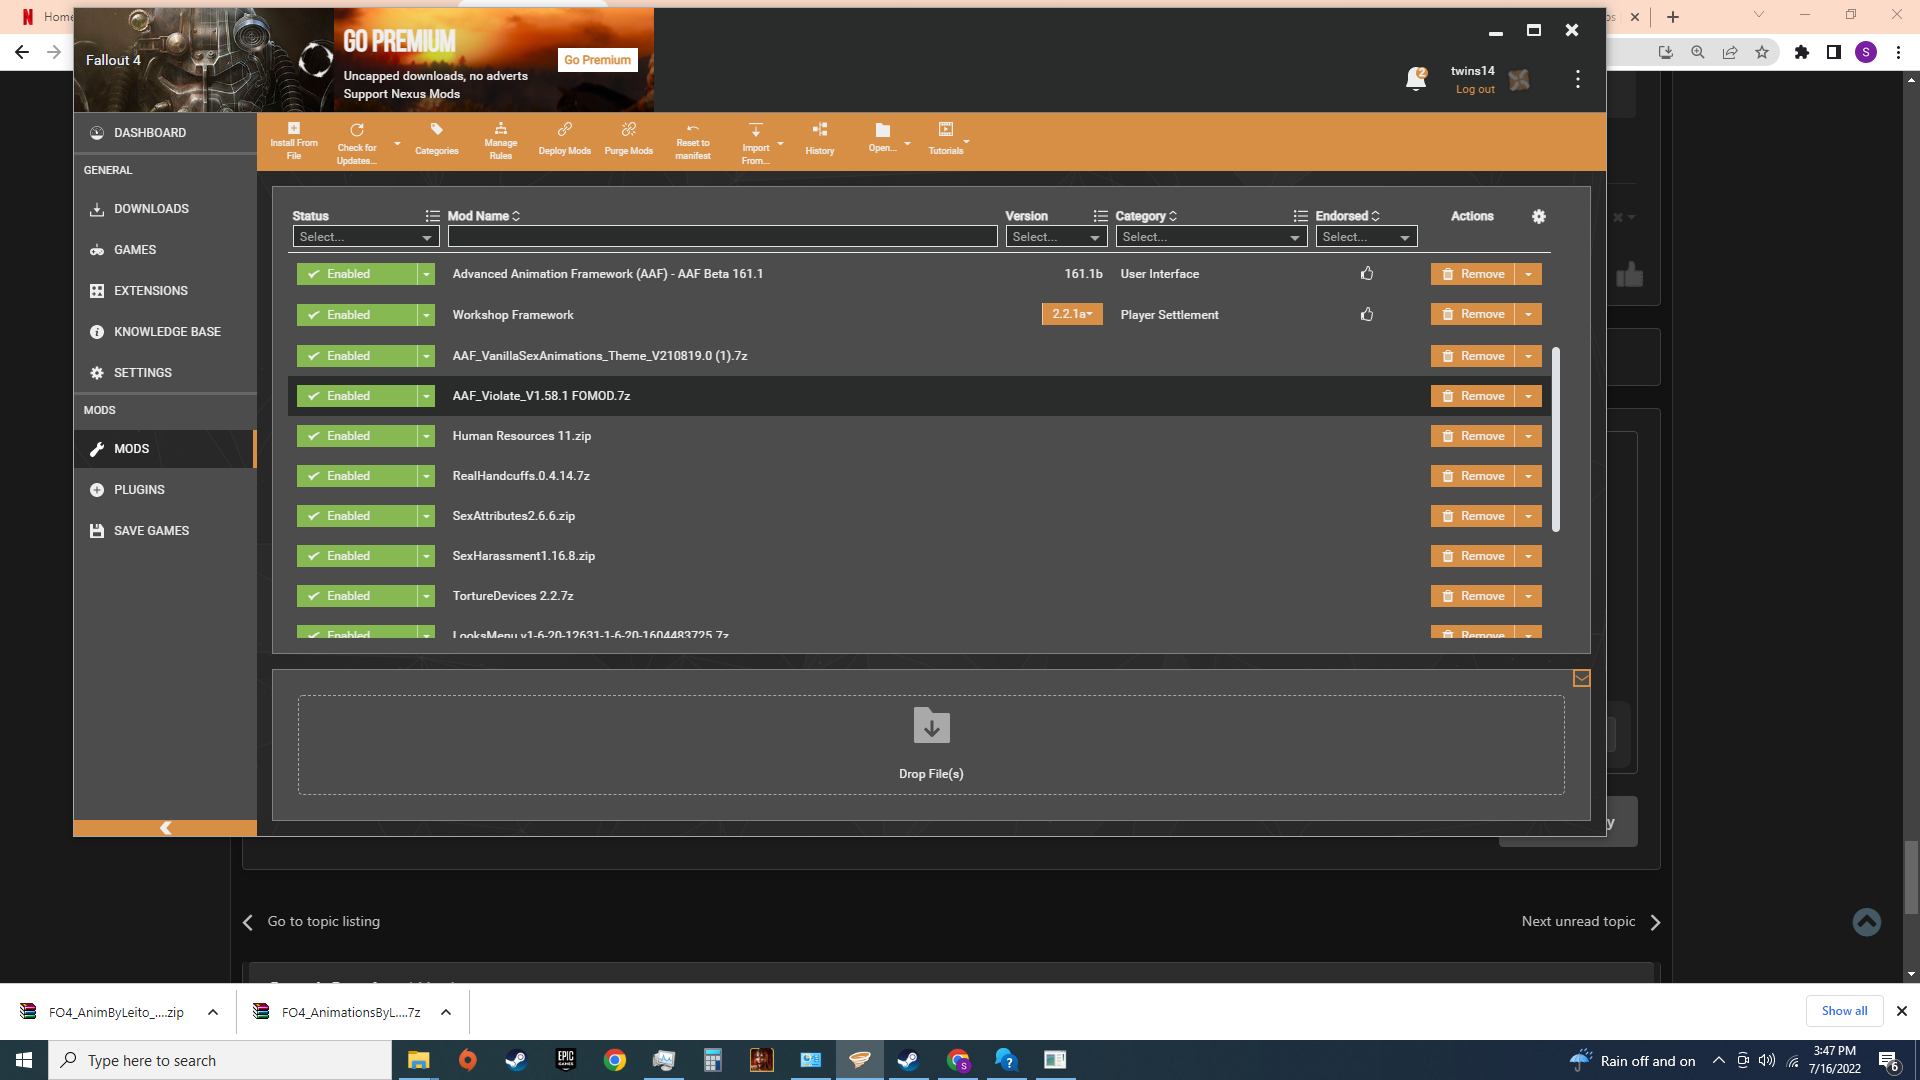The width and height of the screenshot is (1920, 1080).
Task: Click browser extensions puzzle icon
Action: (x=1802, y=52)
